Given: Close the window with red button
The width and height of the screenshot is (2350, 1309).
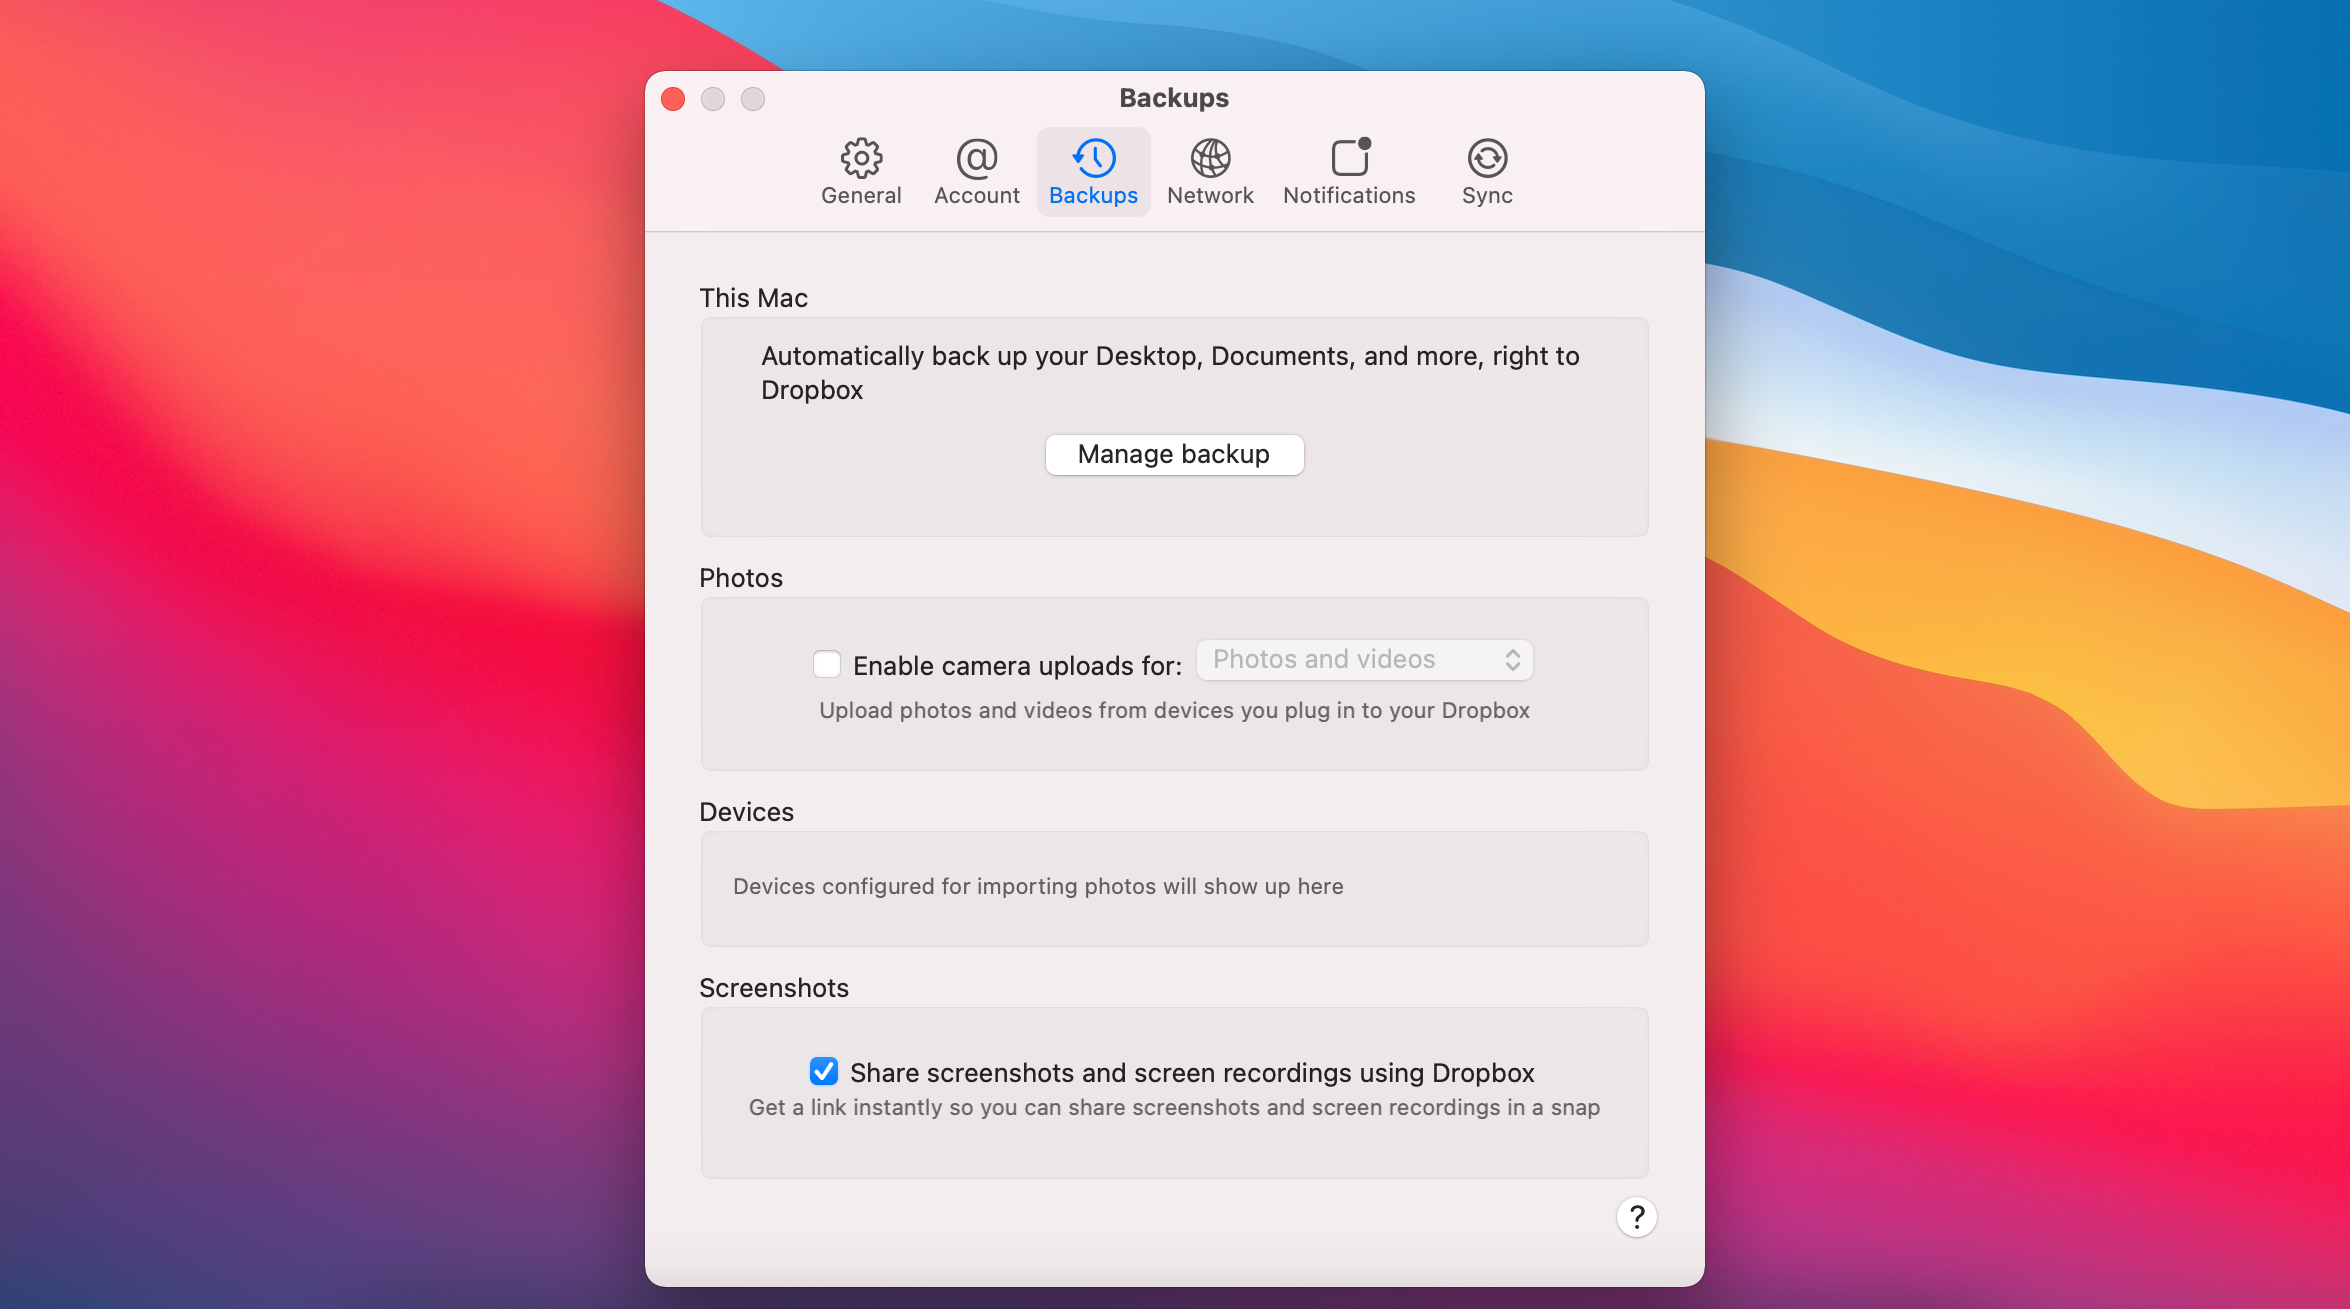Looking at the screenshot, I should coord(673,99).
